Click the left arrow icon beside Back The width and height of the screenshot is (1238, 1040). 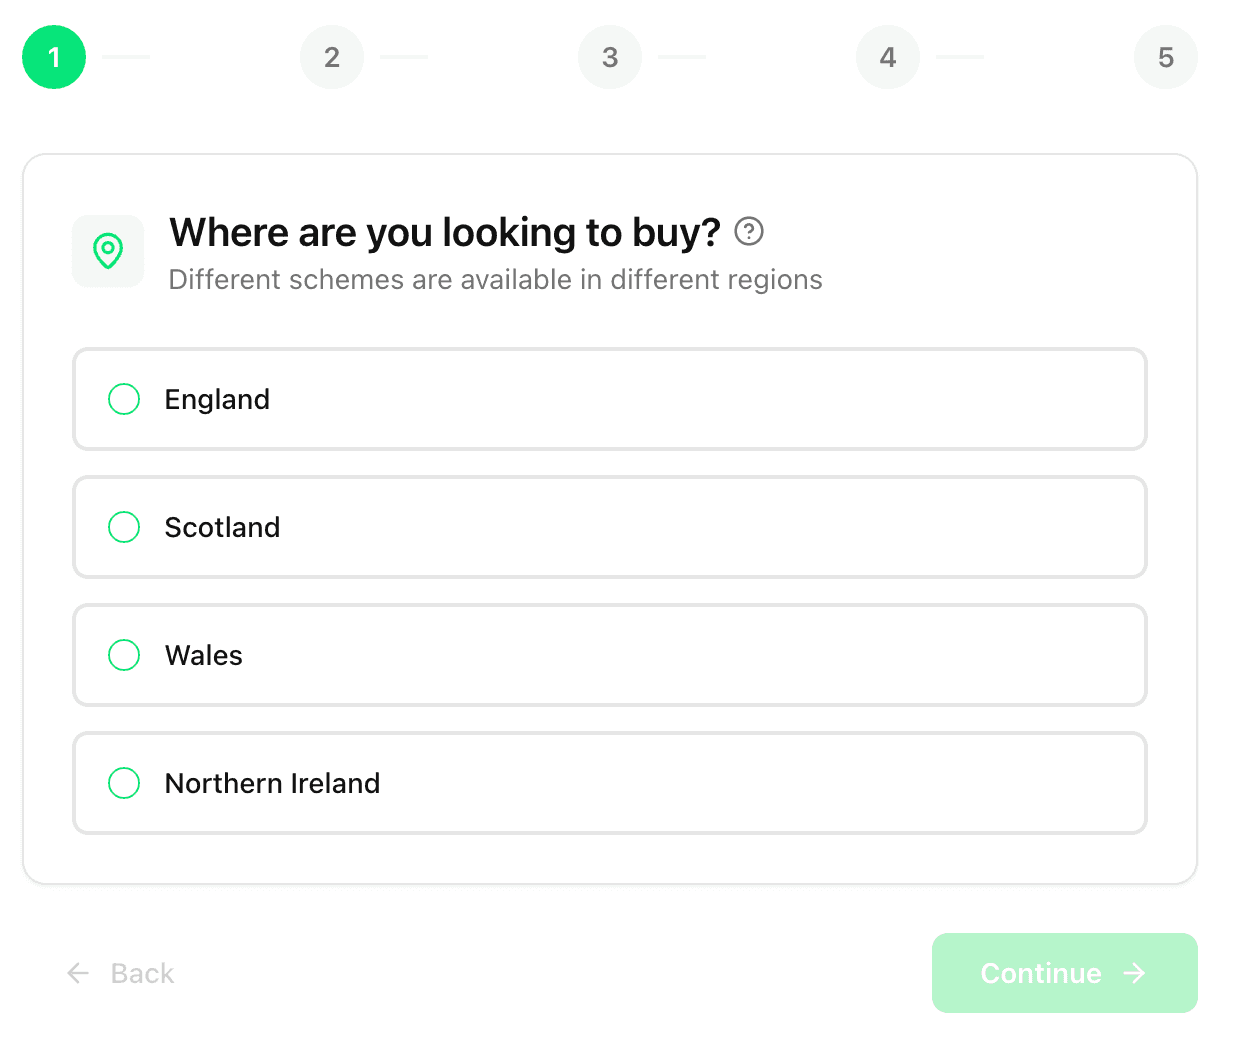click(x=78, y=973)
